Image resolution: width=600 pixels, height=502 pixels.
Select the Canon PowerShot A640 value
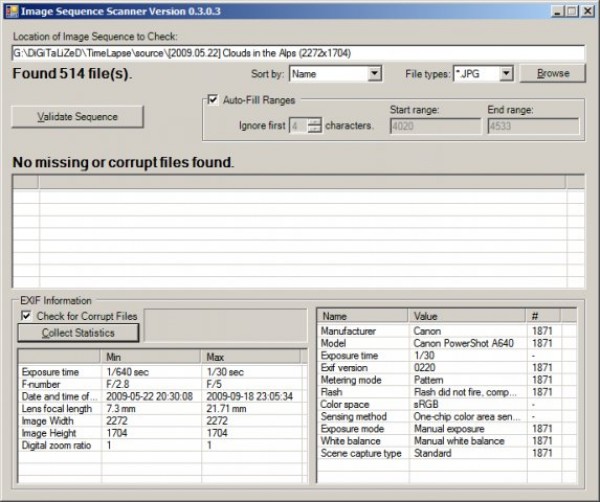pos(463,343)
